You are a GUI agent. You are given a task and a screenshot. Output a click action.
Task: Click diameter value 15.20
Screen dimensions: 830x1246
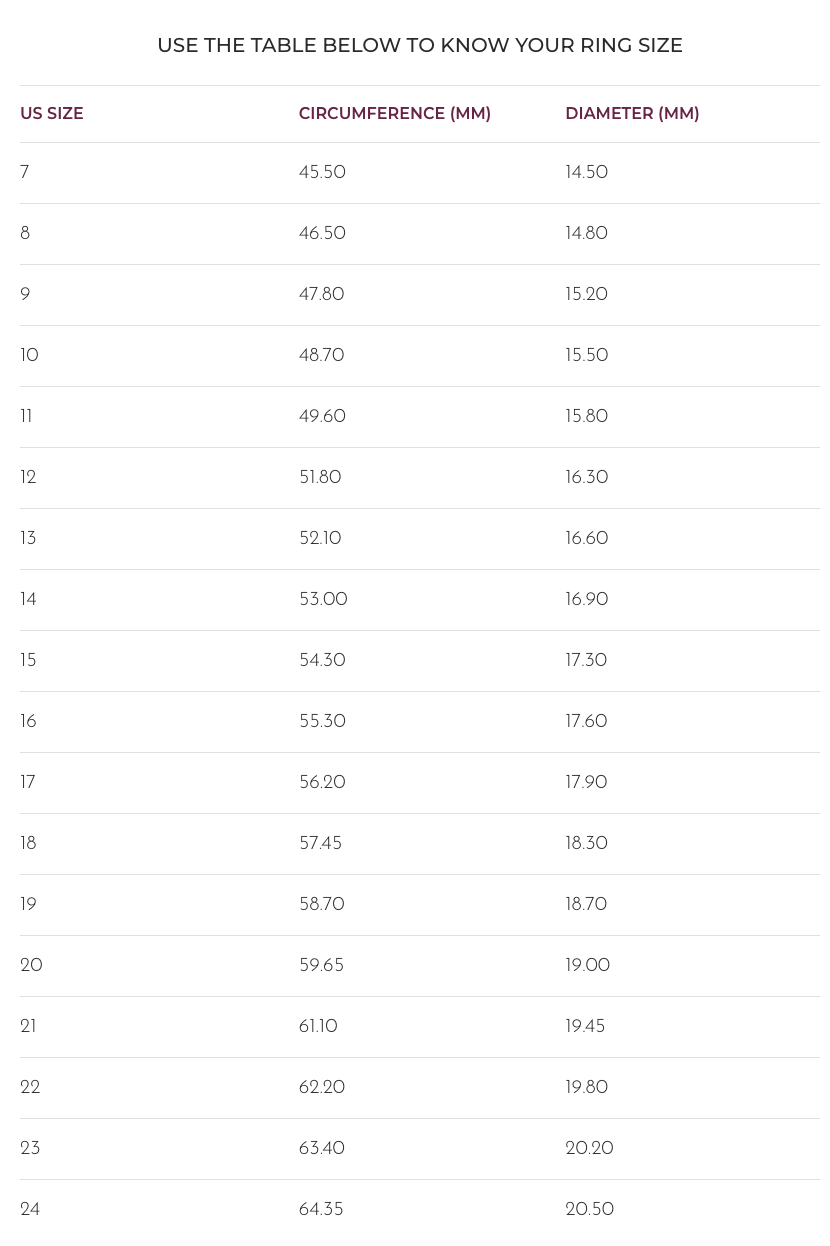(586, 295)
